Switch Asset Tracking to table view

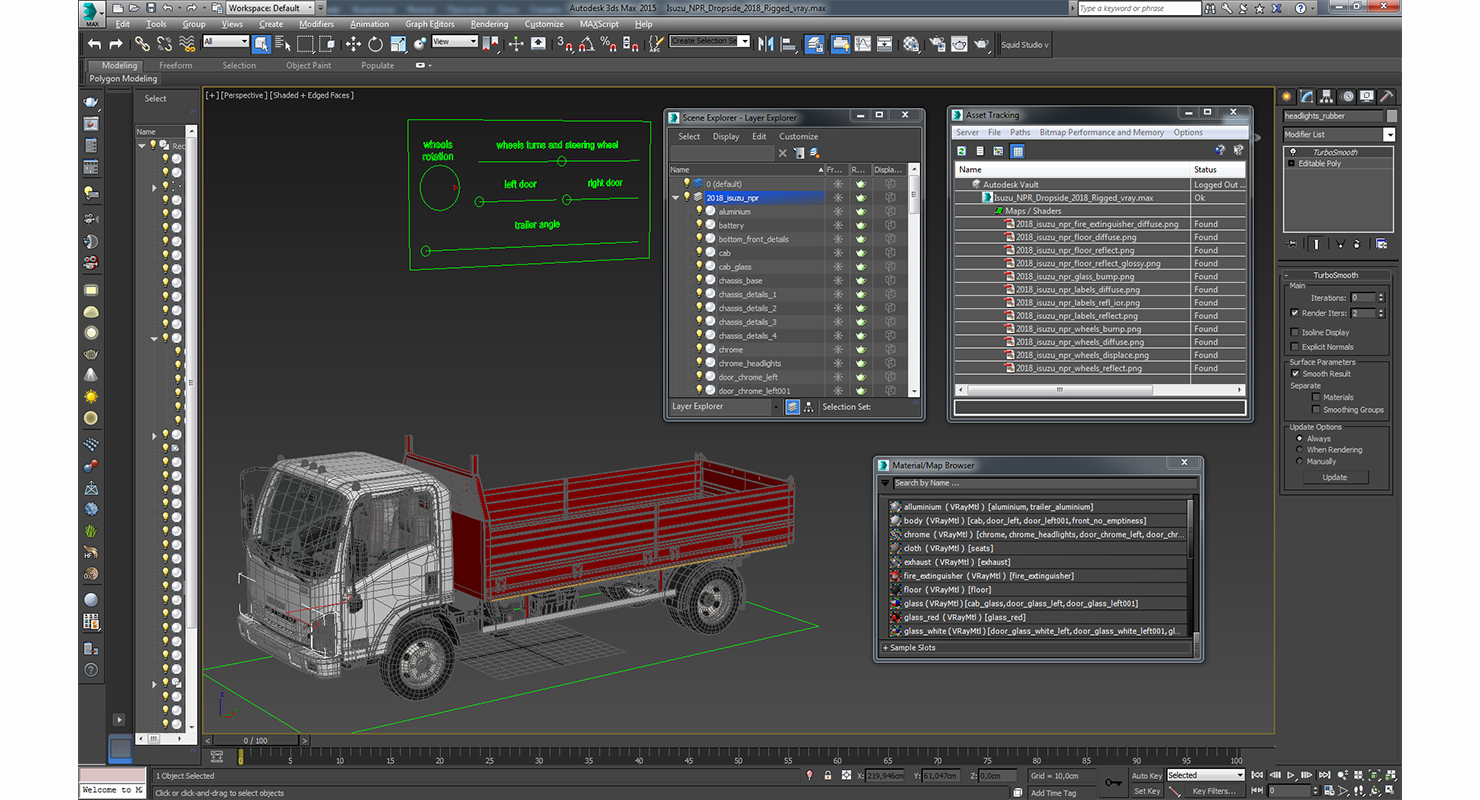(1017, 151)
